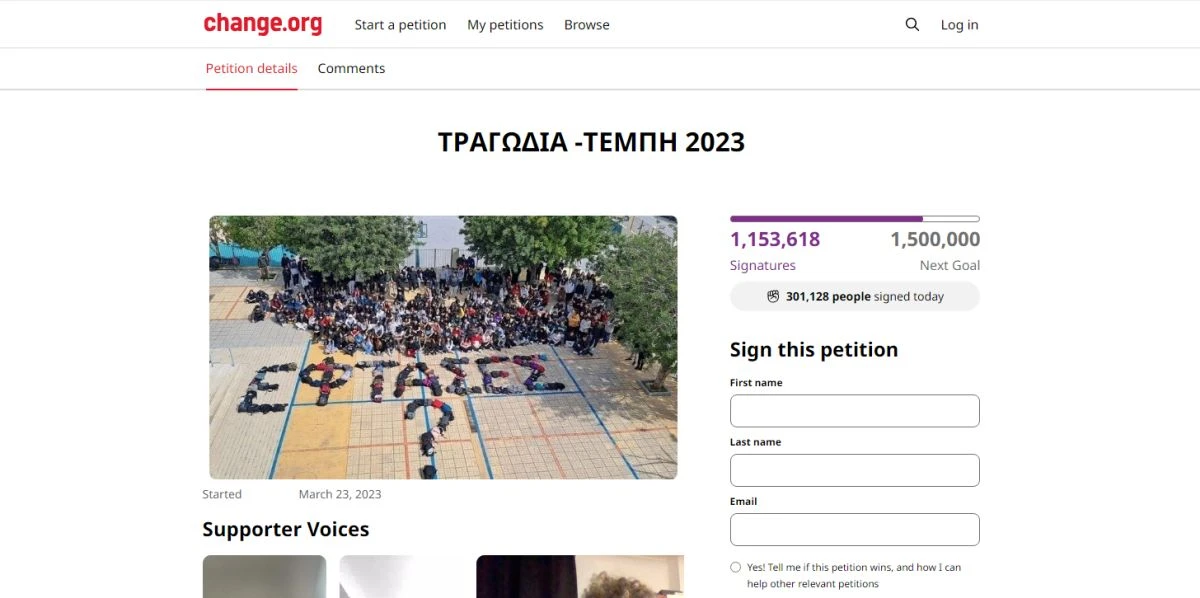This screenshot has width=1200, height=598.
Task: Click the First name input field
Action: click(855, 411)
